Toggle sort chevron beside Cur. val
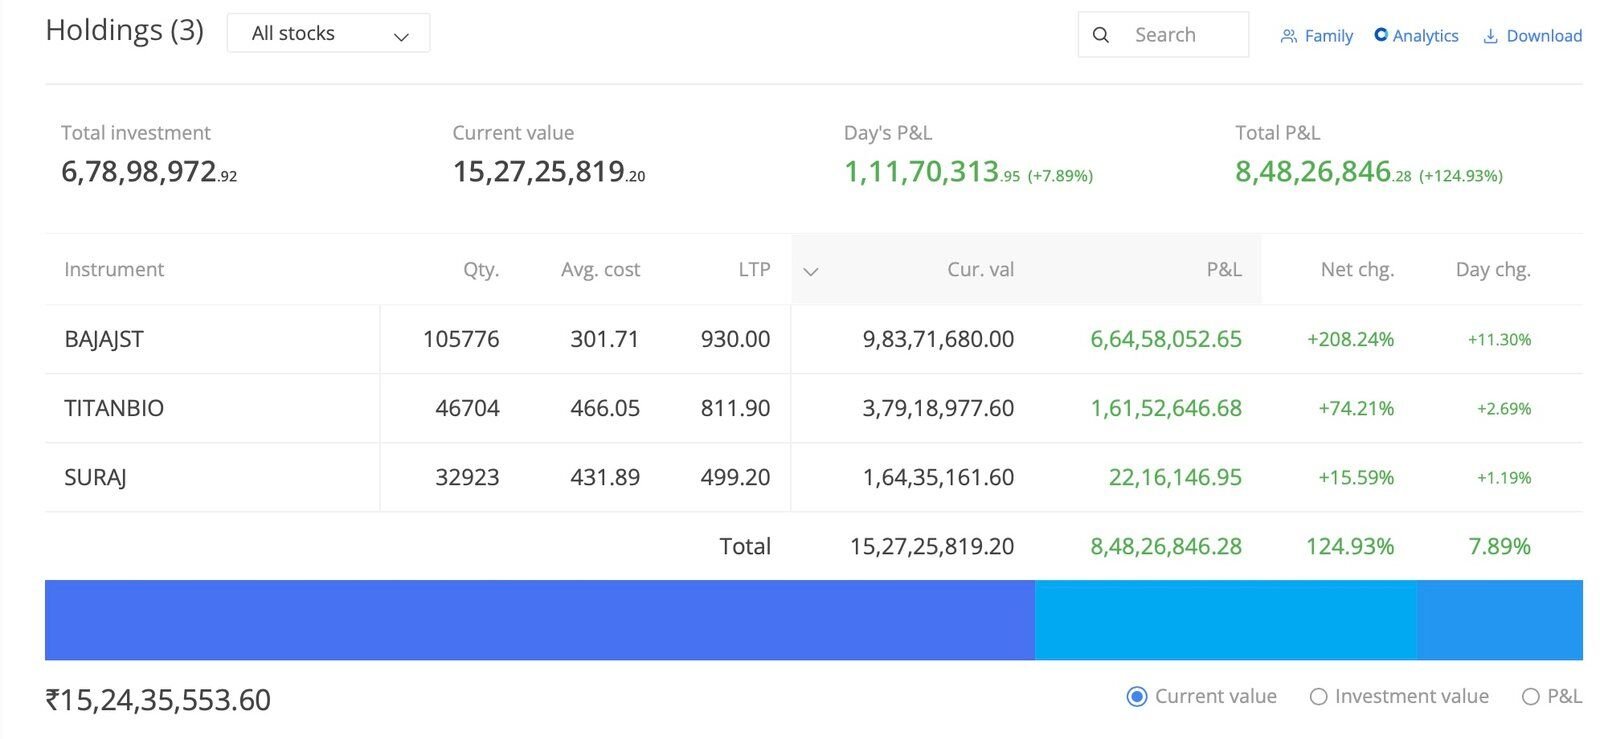The height and width of the screenshot is (739, 1600). [x=811, y=271]
